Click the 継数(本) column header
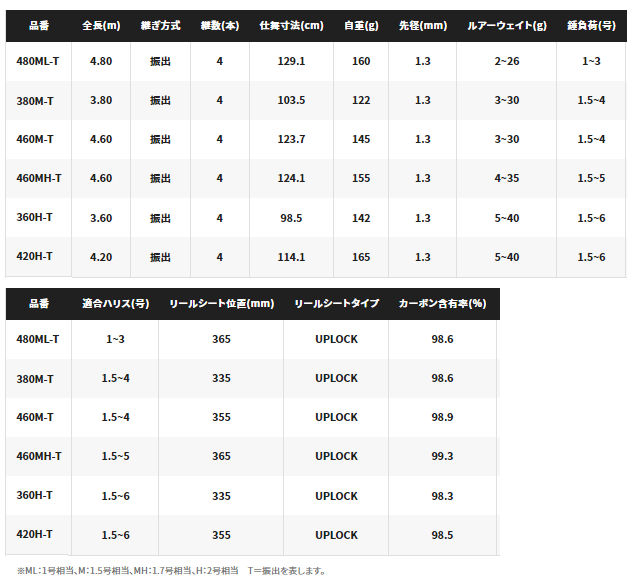The height and width of the screenshot is (585, 630). [x=220, y=26]
